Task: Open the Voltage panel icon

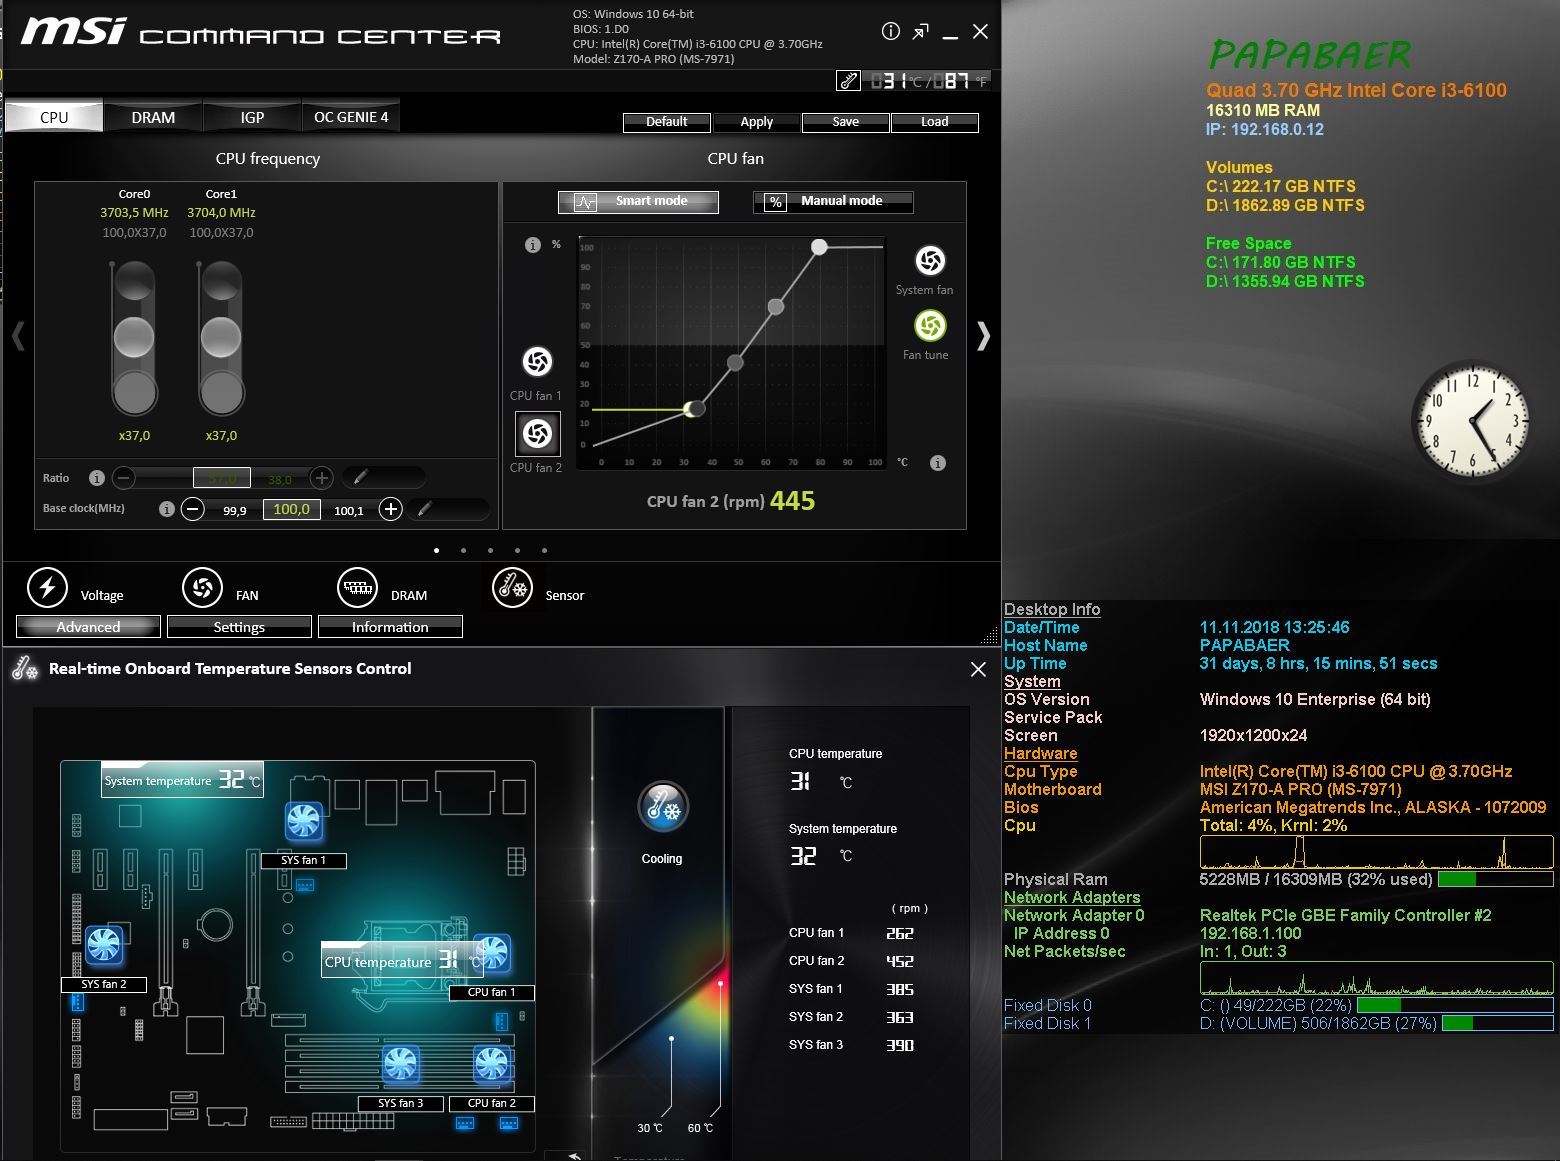Action: click(x=47, y=588)
